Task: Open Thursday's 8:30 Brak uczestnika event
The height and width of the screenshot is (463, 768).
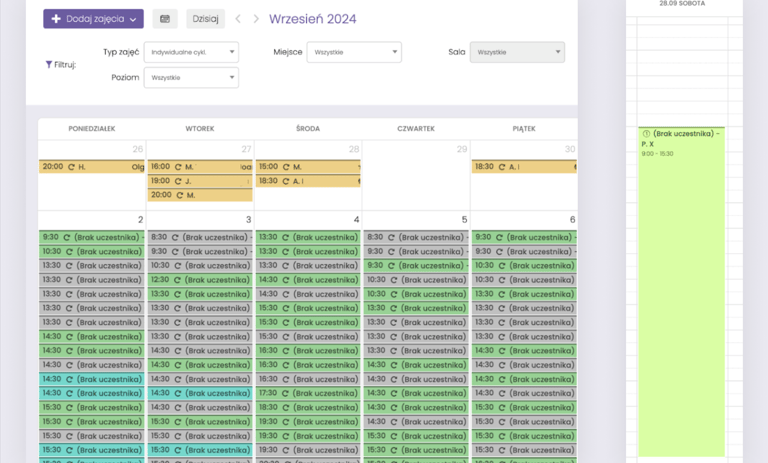Action: (416, 237)
